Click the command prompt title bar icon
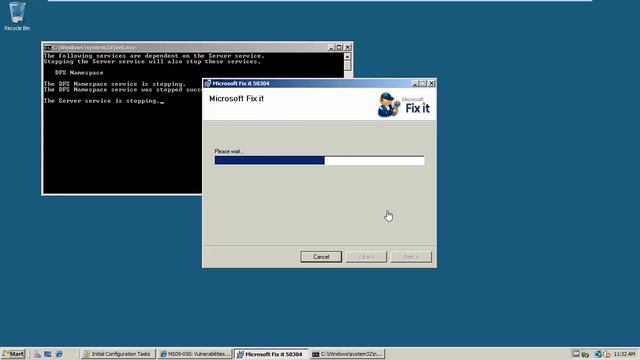Screen dimensions: 640x360 pyautogui.click(x=47, y=47)
